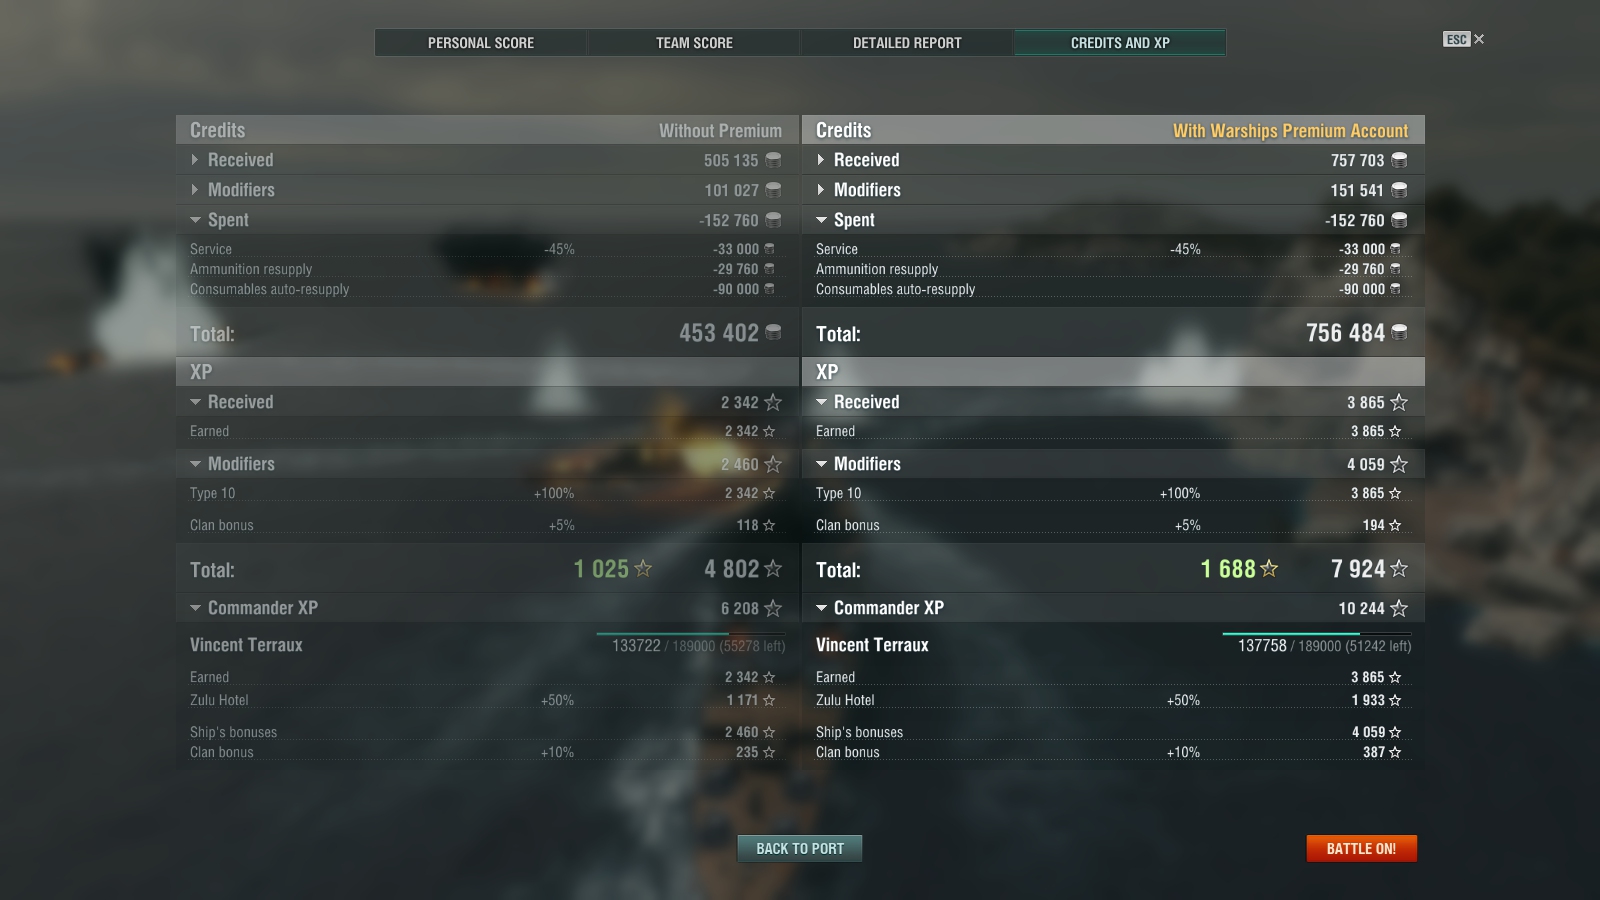Screen dimensions: 1600x900
Task: Click the star icon beside 4 802 XP total
Action: [773, 569]
